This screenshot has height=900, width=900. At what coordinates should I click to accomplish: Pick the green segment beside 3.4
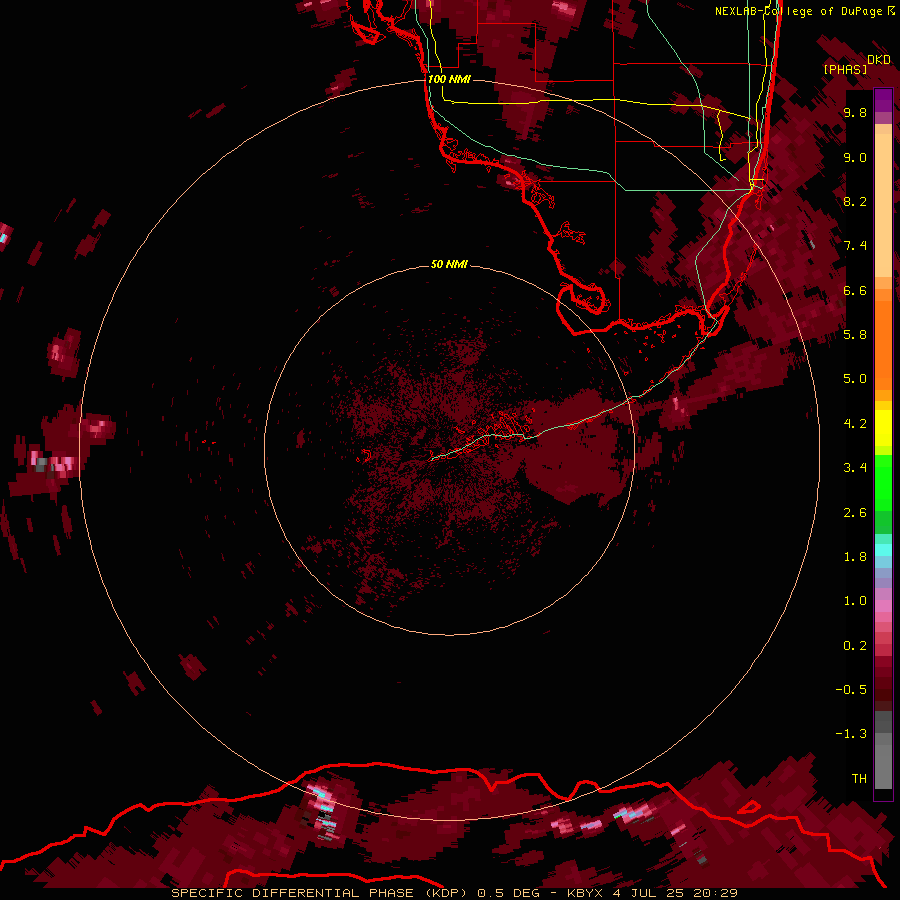coord(883,482)
